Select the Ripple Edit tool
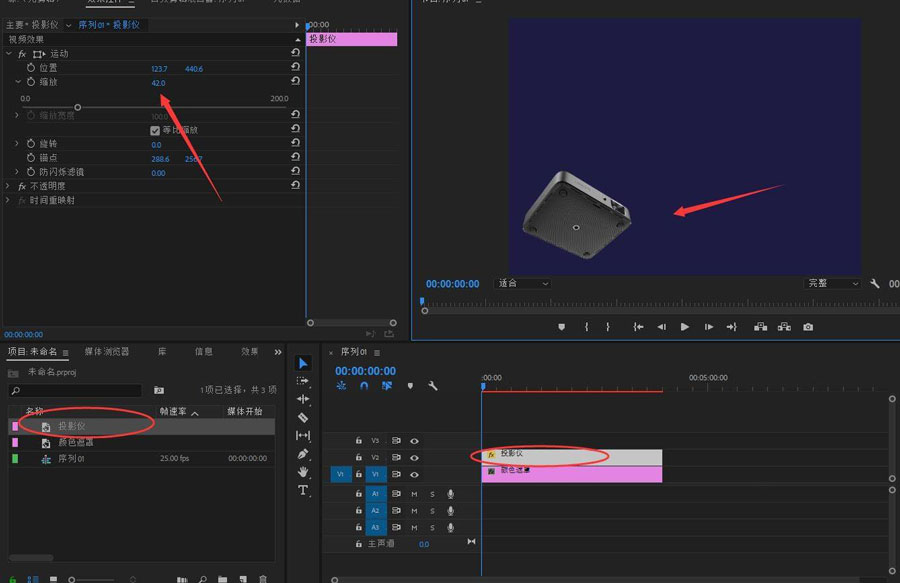Viewport: 900px width, 583px height. click(303, 399)
